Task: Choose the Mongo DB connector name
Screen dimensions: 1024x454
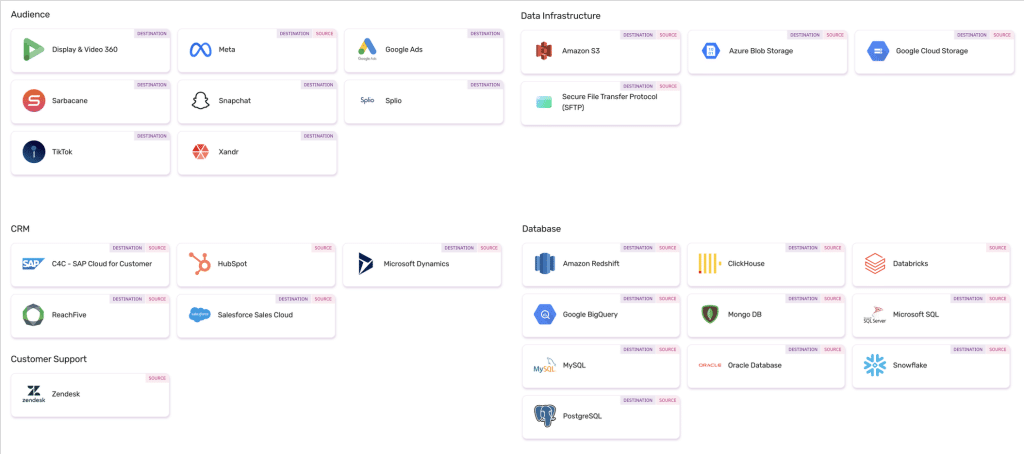Action: pyautogui.click(x=744, y=315)
